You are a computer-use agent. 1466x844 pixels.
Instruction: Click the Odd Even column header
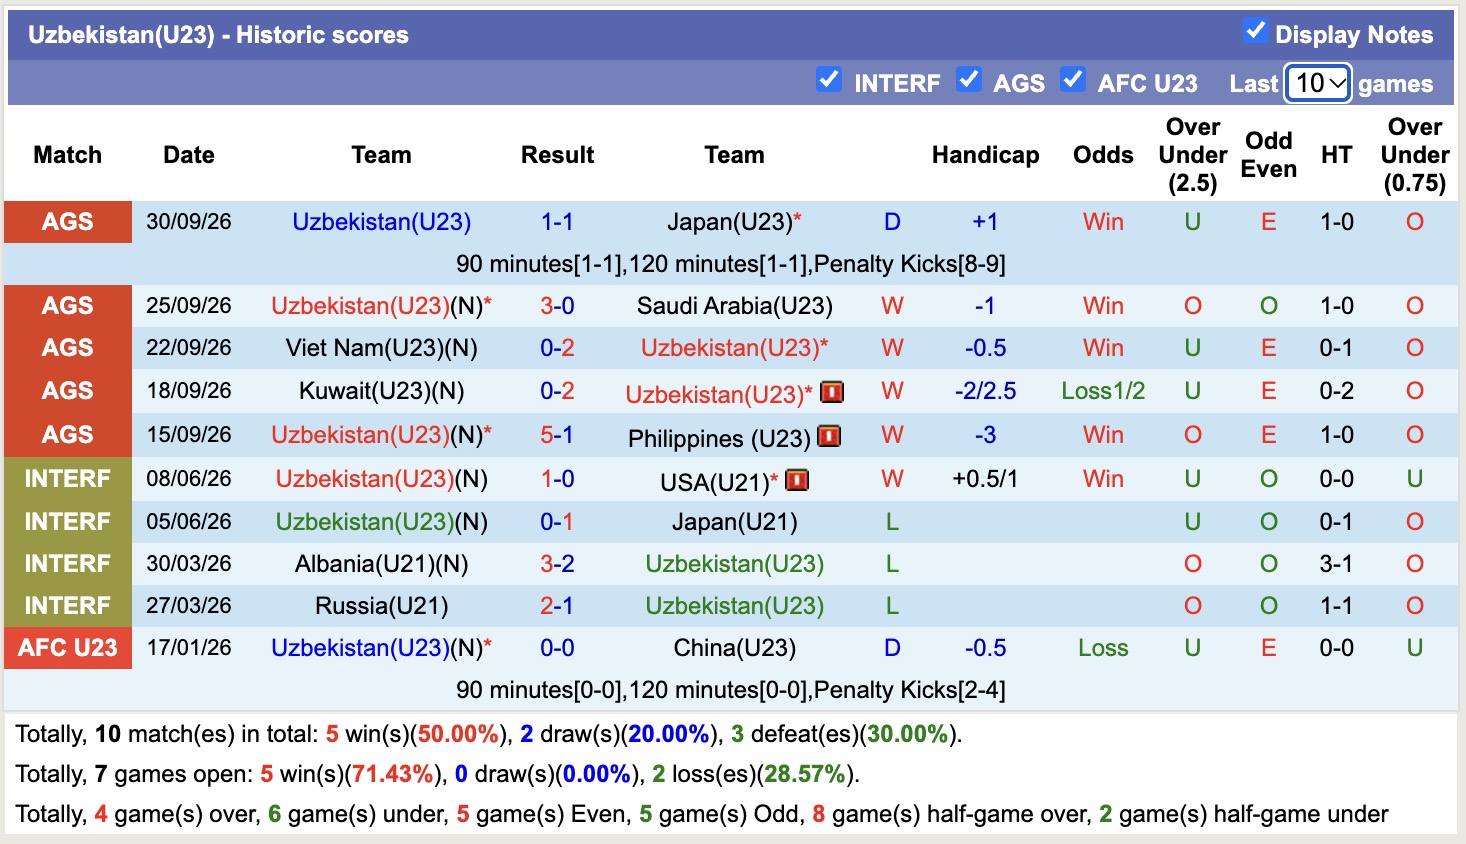[1269, 155]
